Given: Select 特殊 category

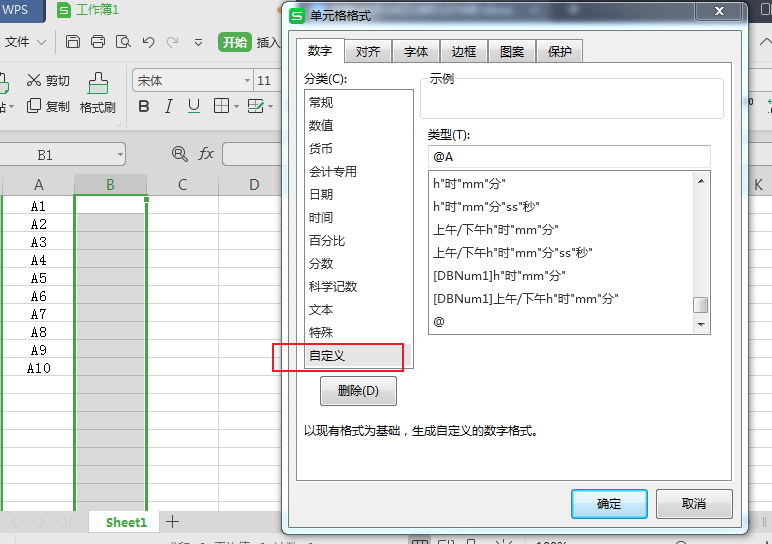Looking at the screenshot, I should (x=358, y=333).
